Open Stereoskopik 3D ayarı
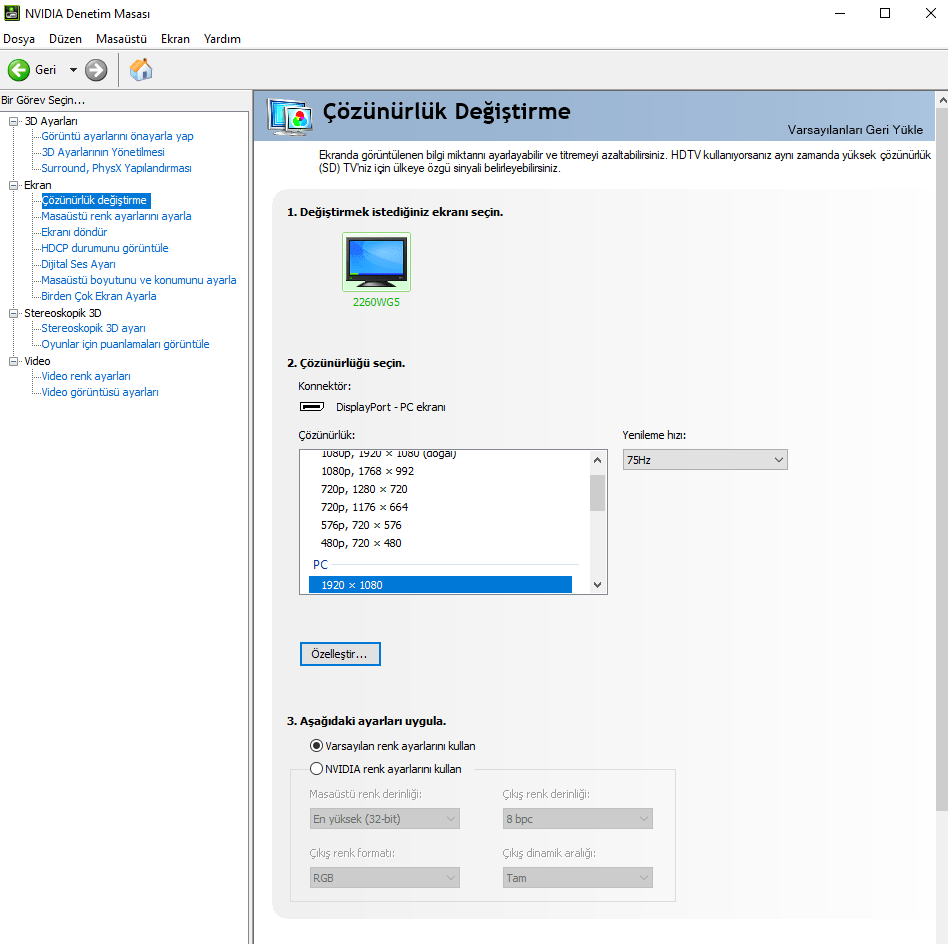 (93, 328)
